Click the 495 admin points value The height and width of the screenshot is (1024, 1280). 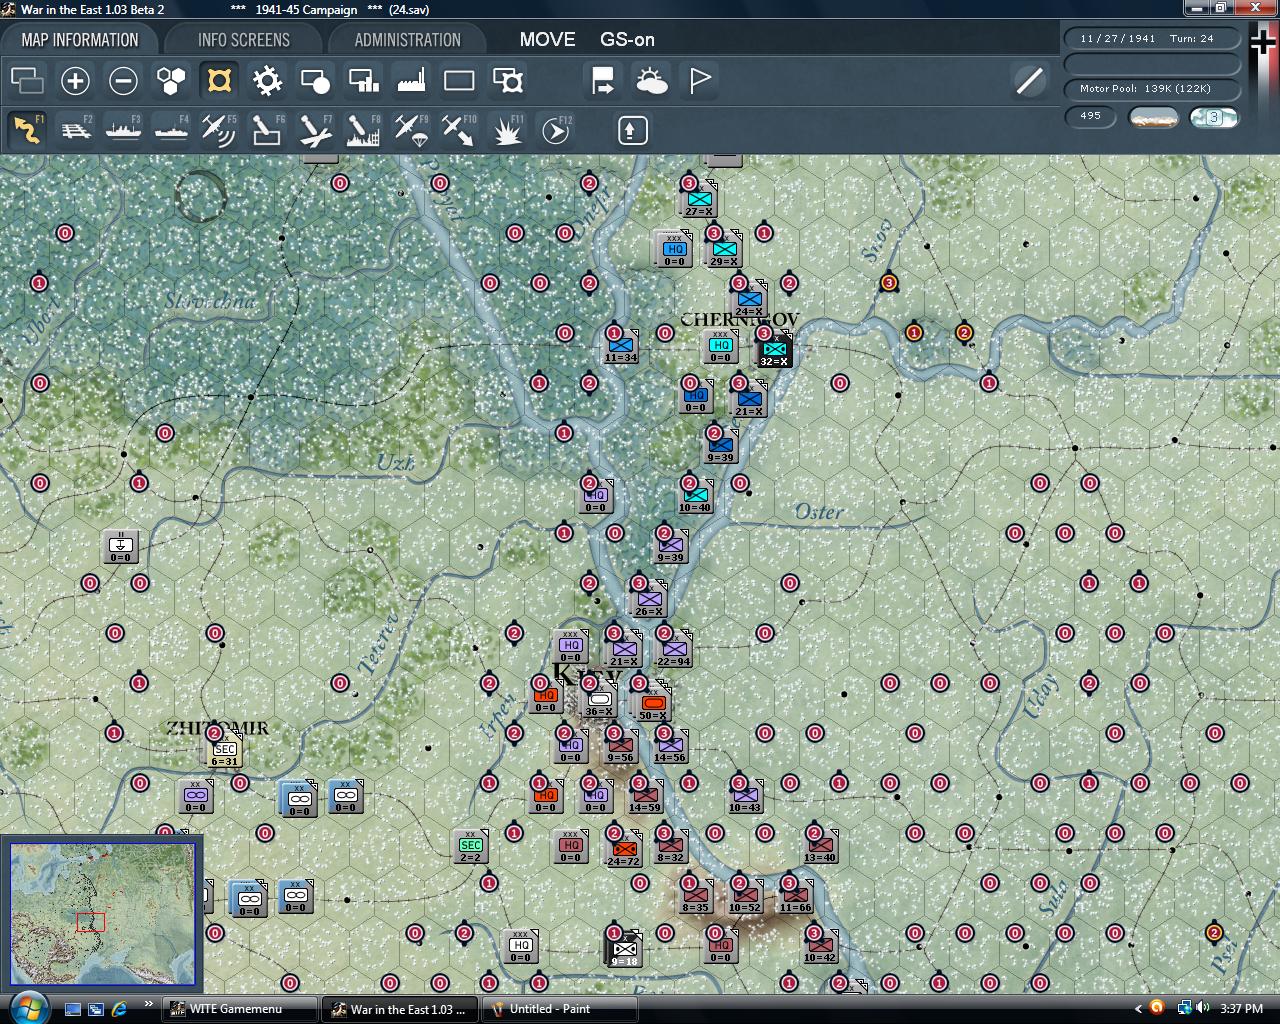1090,116
